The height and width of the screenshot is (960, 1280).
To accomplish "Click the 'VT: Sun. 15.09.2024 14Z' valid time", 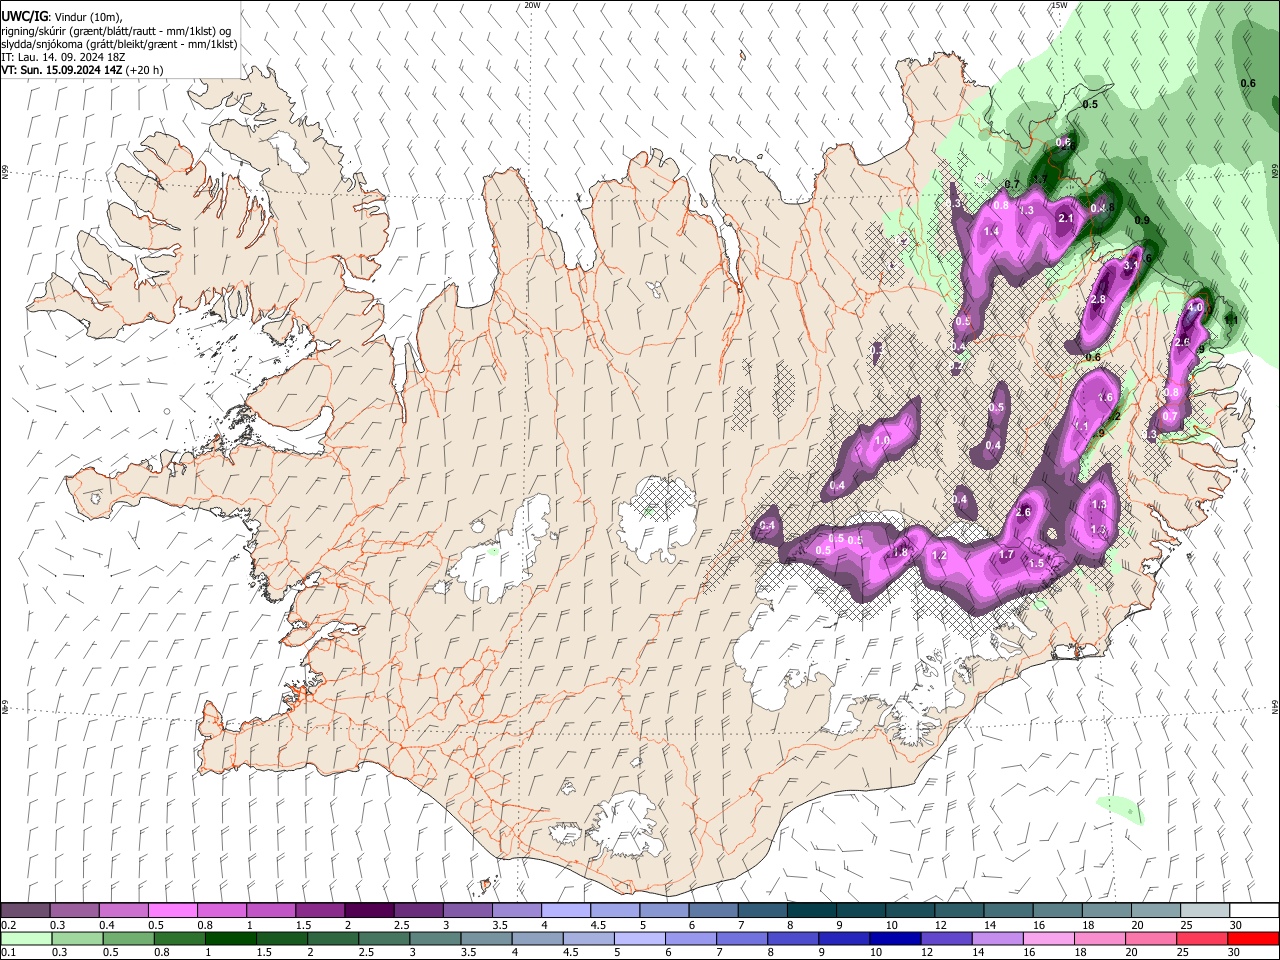I will click(x=62, y=70).
